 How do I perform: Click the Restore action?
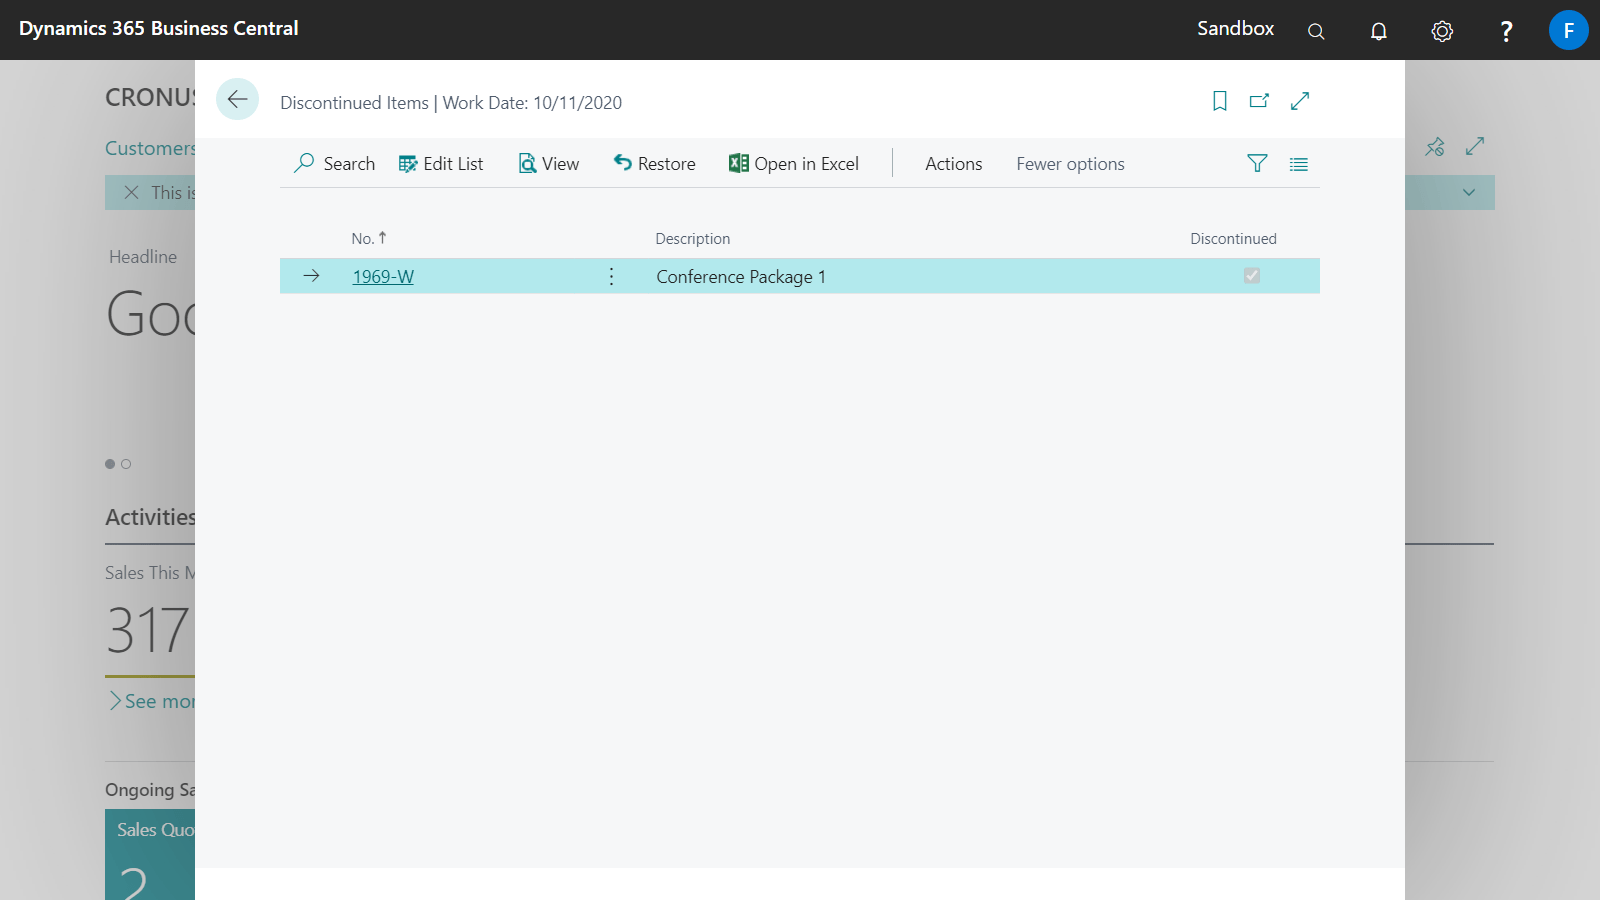coord(654,164)
